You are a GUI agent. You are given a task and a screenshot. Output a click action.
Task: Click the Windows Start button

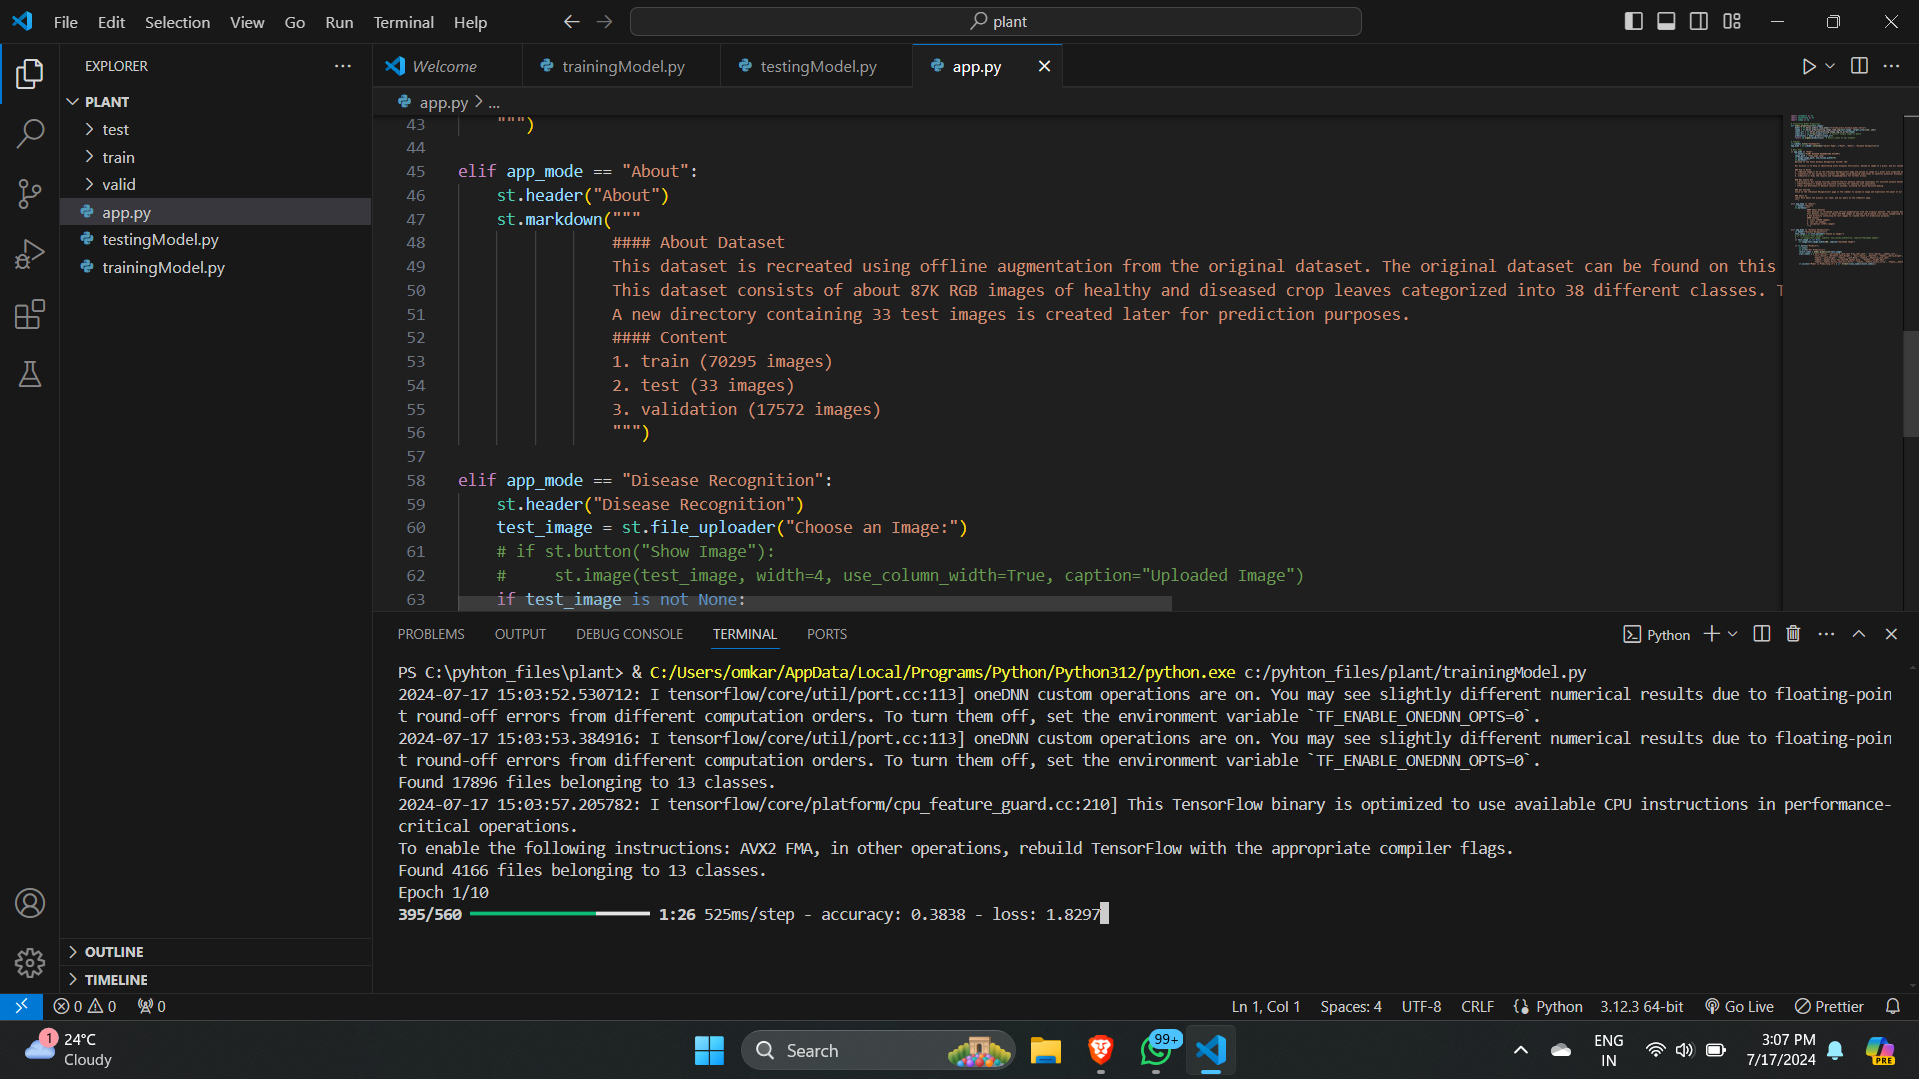click(709, 1050)
